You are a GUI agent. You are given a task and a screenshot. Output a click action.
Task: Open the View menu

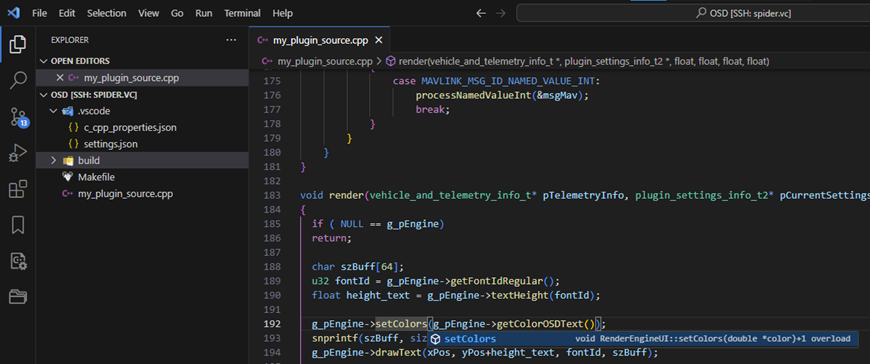tap(149, 13)
